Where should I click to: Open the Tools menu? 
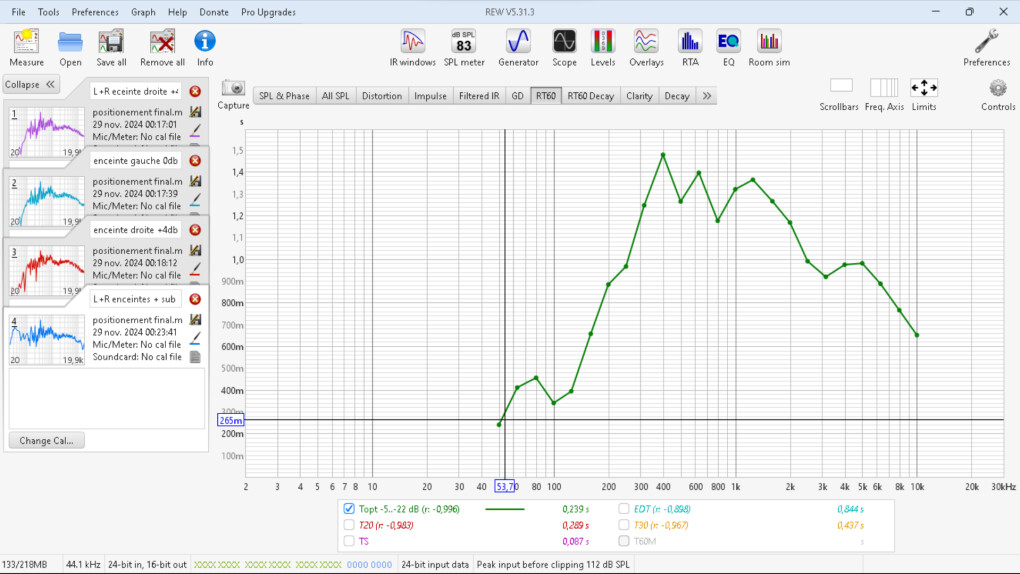pyautogui.click(x=48, y=12)
